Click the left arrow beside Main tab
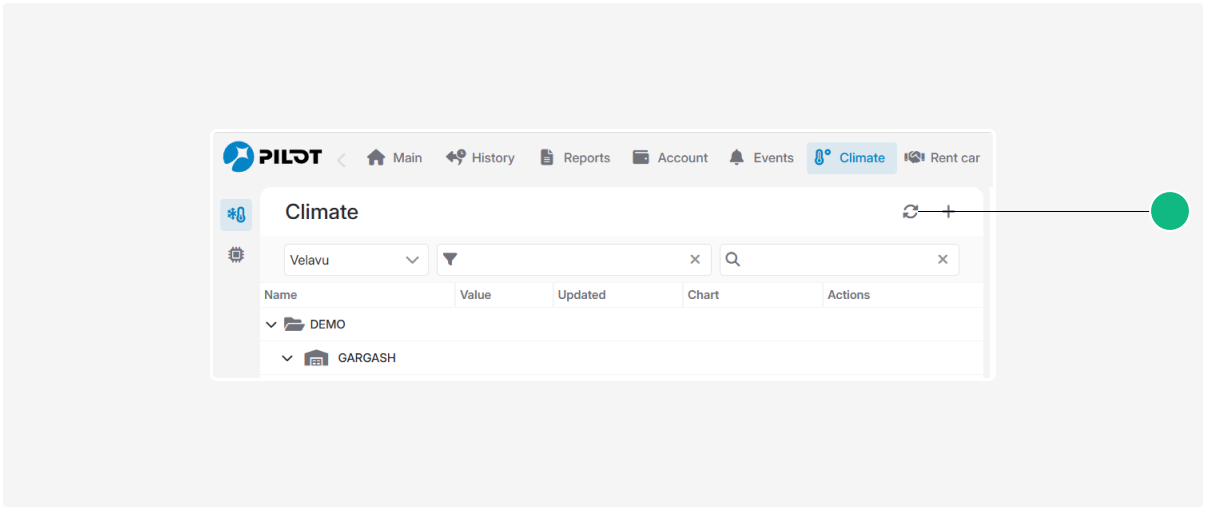The image size is (1212, 510). (x=342, y=159)
